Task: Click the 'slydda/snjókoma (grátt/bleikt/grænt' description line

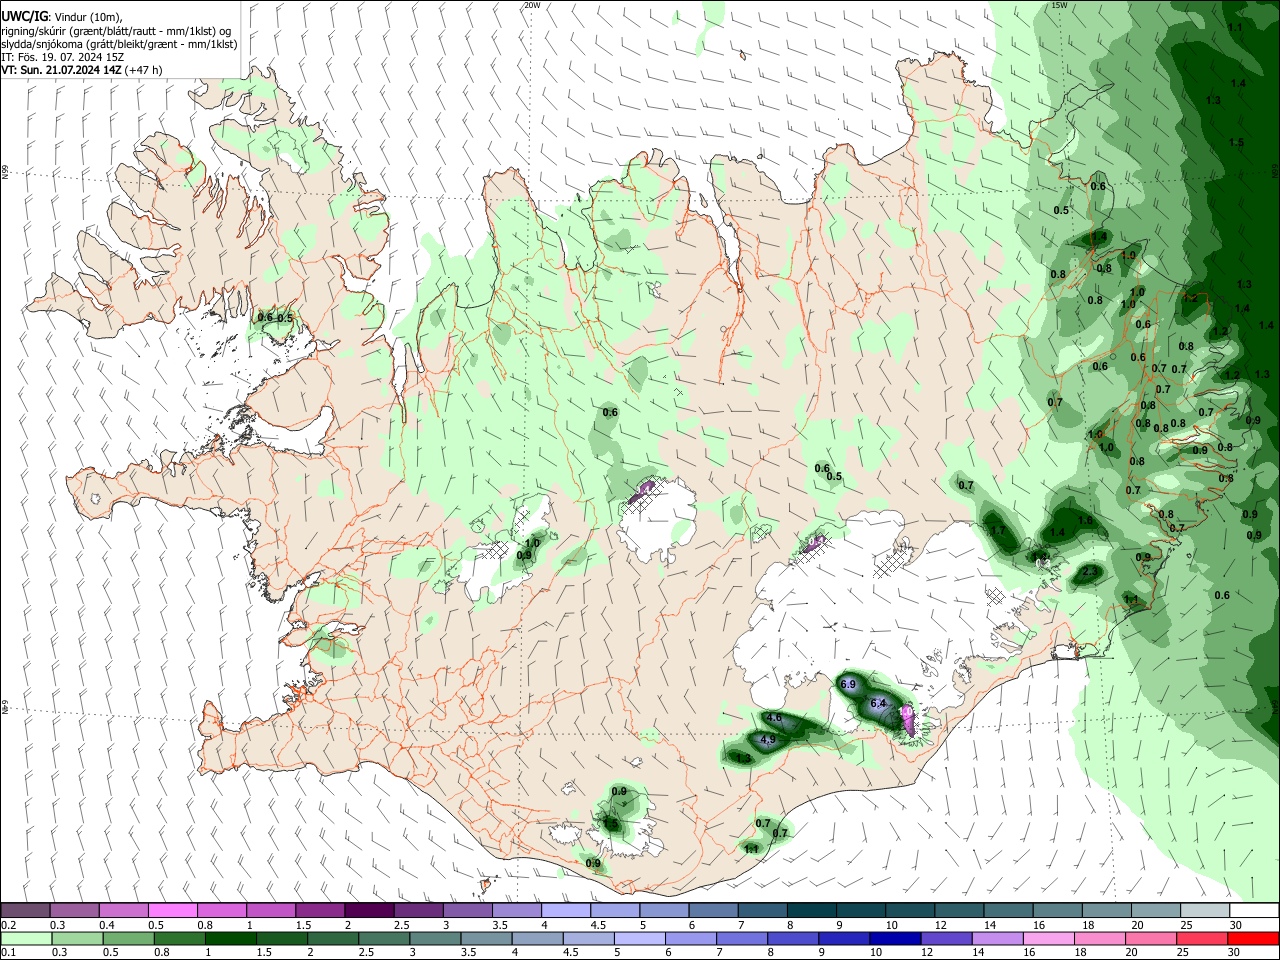Action: pyautogui.click(x=119, y=44)
